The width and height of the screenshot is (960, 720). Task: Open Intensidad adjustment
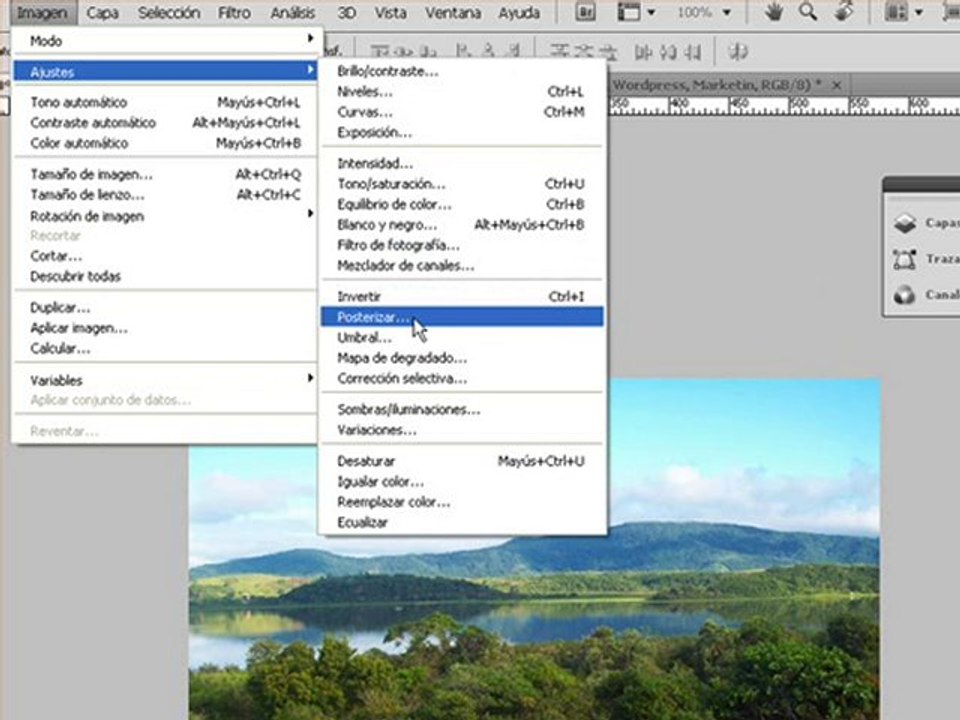[462, 163]
